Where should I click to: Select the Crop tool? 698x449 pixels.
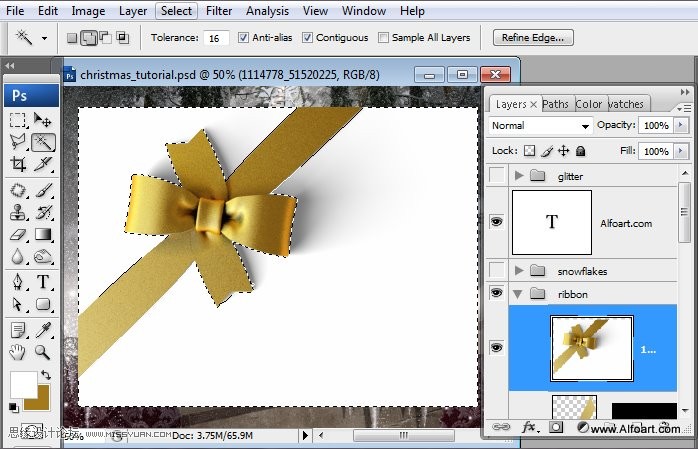point(18,164)
